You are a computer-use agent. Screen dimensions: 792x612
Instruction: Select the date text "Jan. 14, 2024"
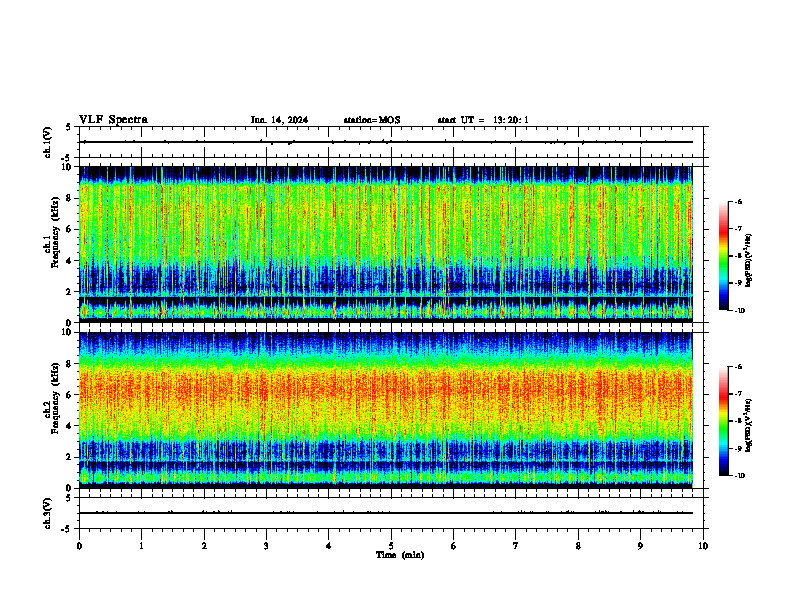tap(279, 120)
